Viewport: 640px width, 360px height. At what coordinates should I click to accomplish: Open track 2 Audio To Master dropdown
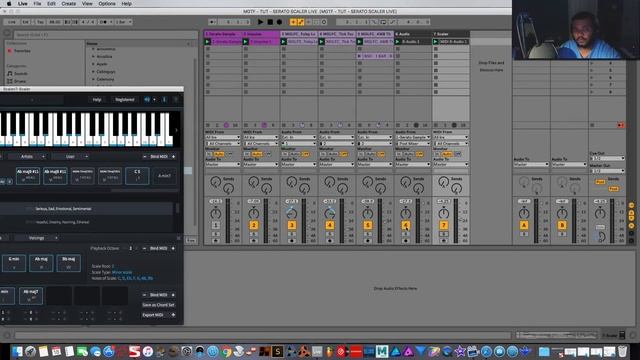261,164
